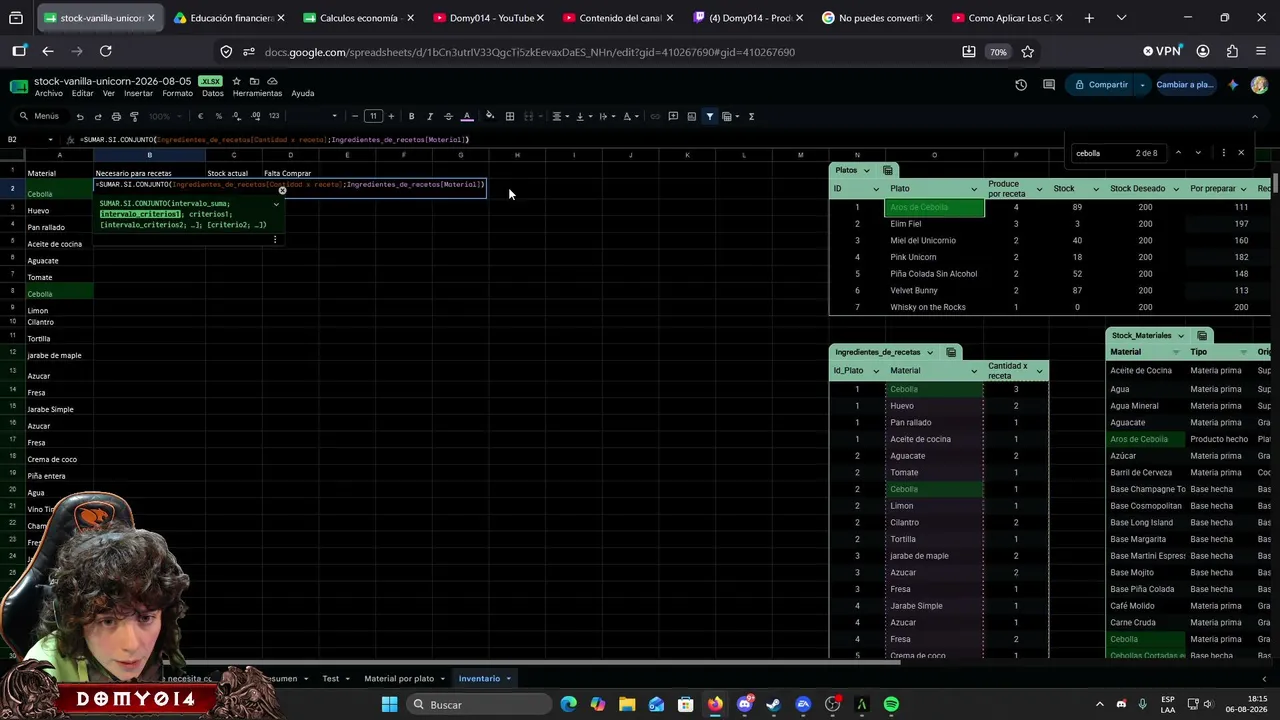Click the insert comment icon

click(673, 116)
